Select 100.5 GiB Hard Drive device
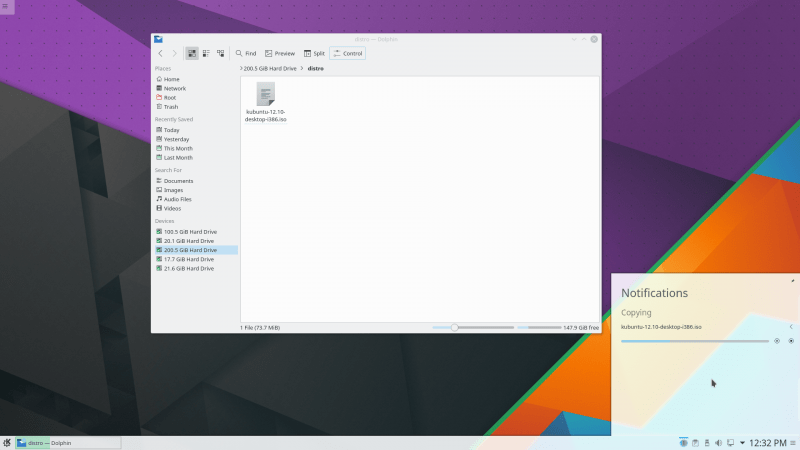The width and height of the screenshot is (800, 450). coord(188,232)
